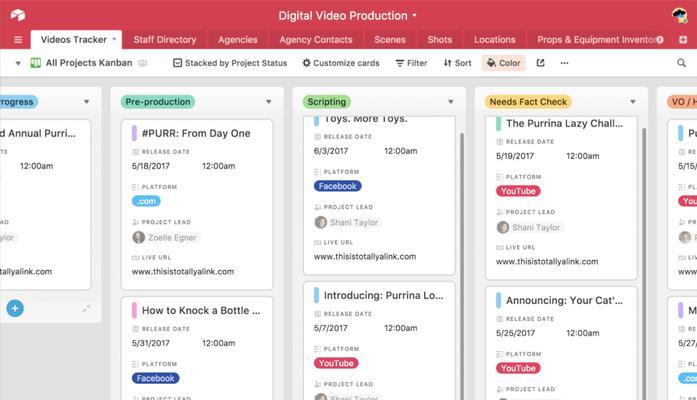Click live URL in #PURR card
Screen dimensions: 697x400
point(183,272)
